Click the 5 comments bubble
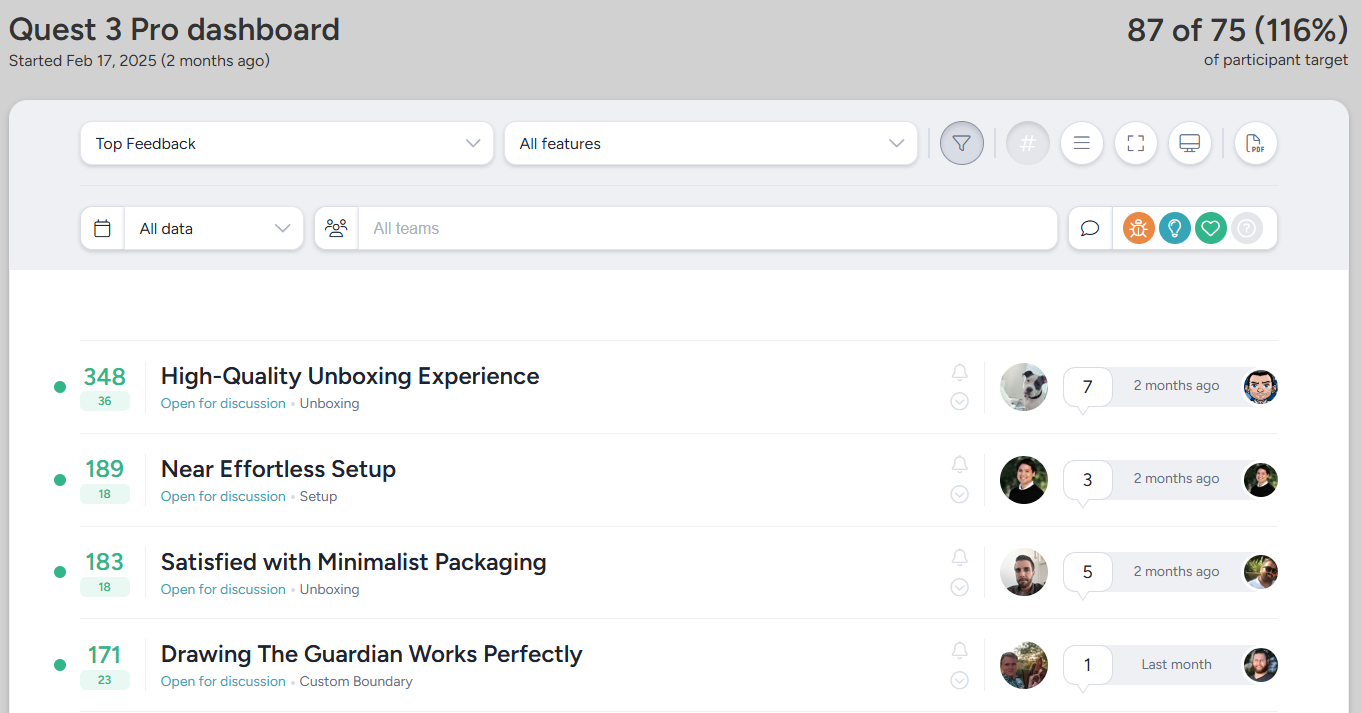The width and height of the screenshot is (1362, 713). [x=1088, y=572]
